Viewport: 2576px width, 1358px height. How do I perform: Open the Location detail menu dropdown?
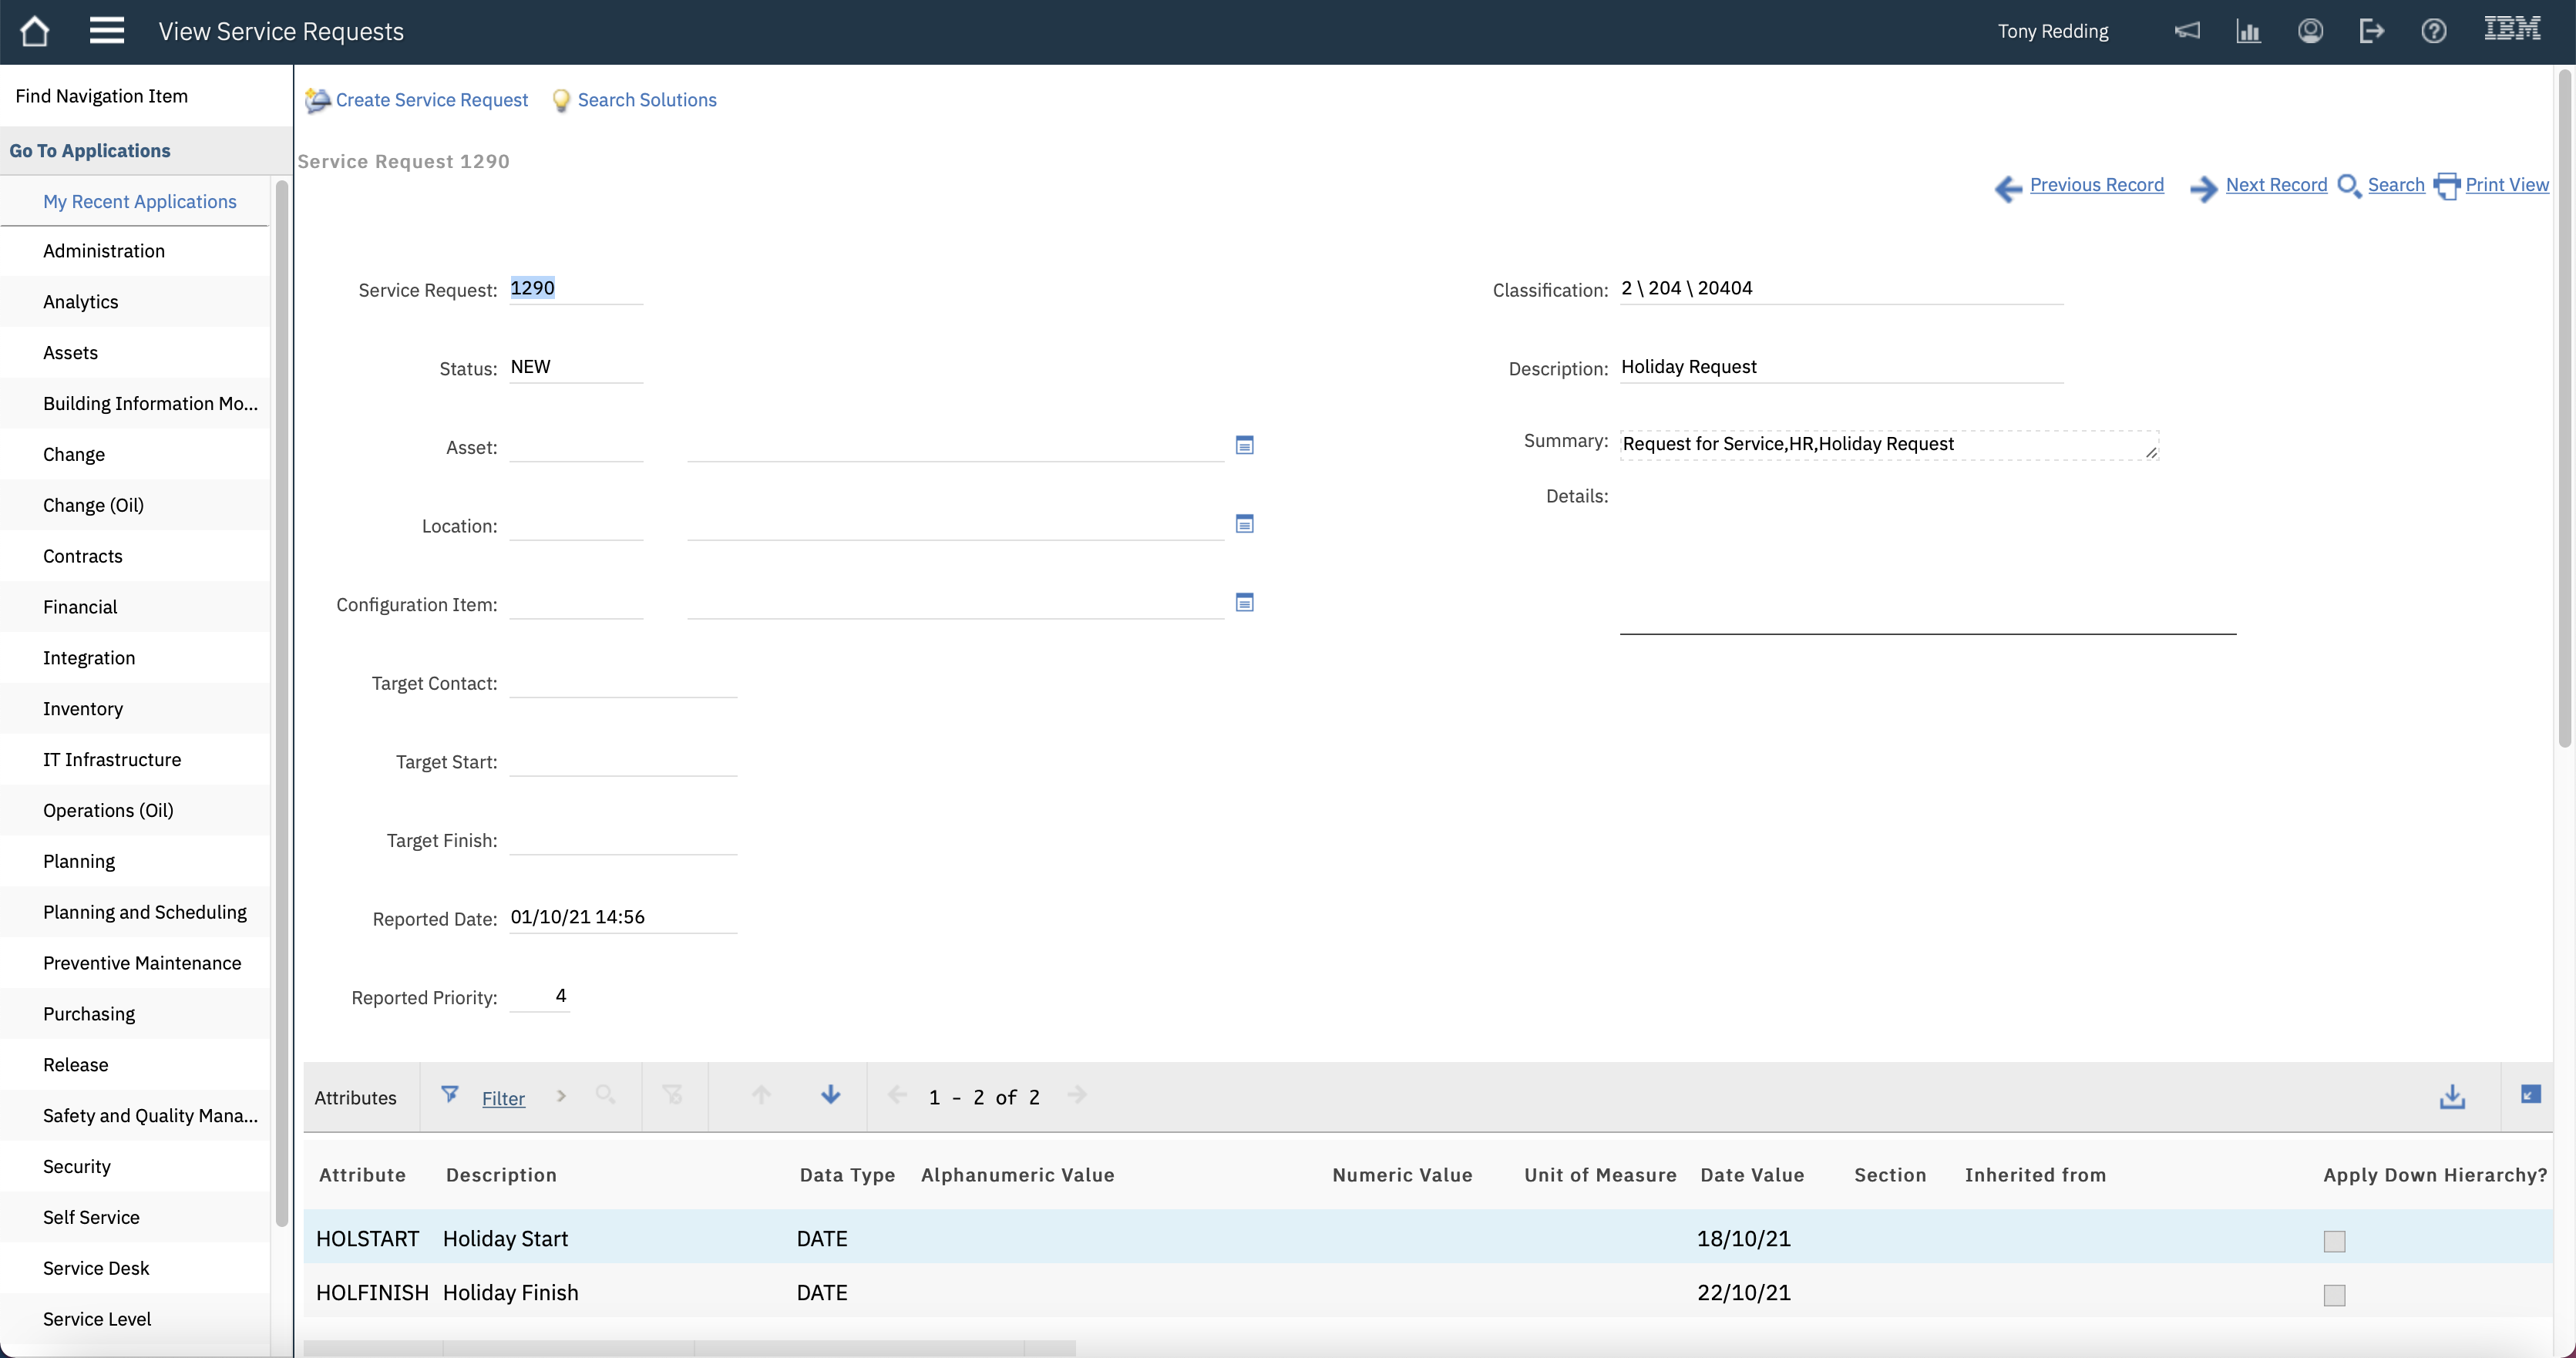pos(1244,524)
